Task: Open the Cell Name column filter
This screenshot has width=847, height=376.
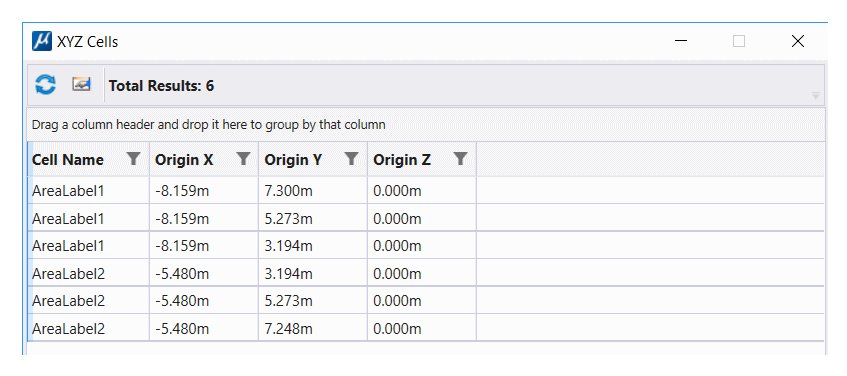Action: point(133,158)
